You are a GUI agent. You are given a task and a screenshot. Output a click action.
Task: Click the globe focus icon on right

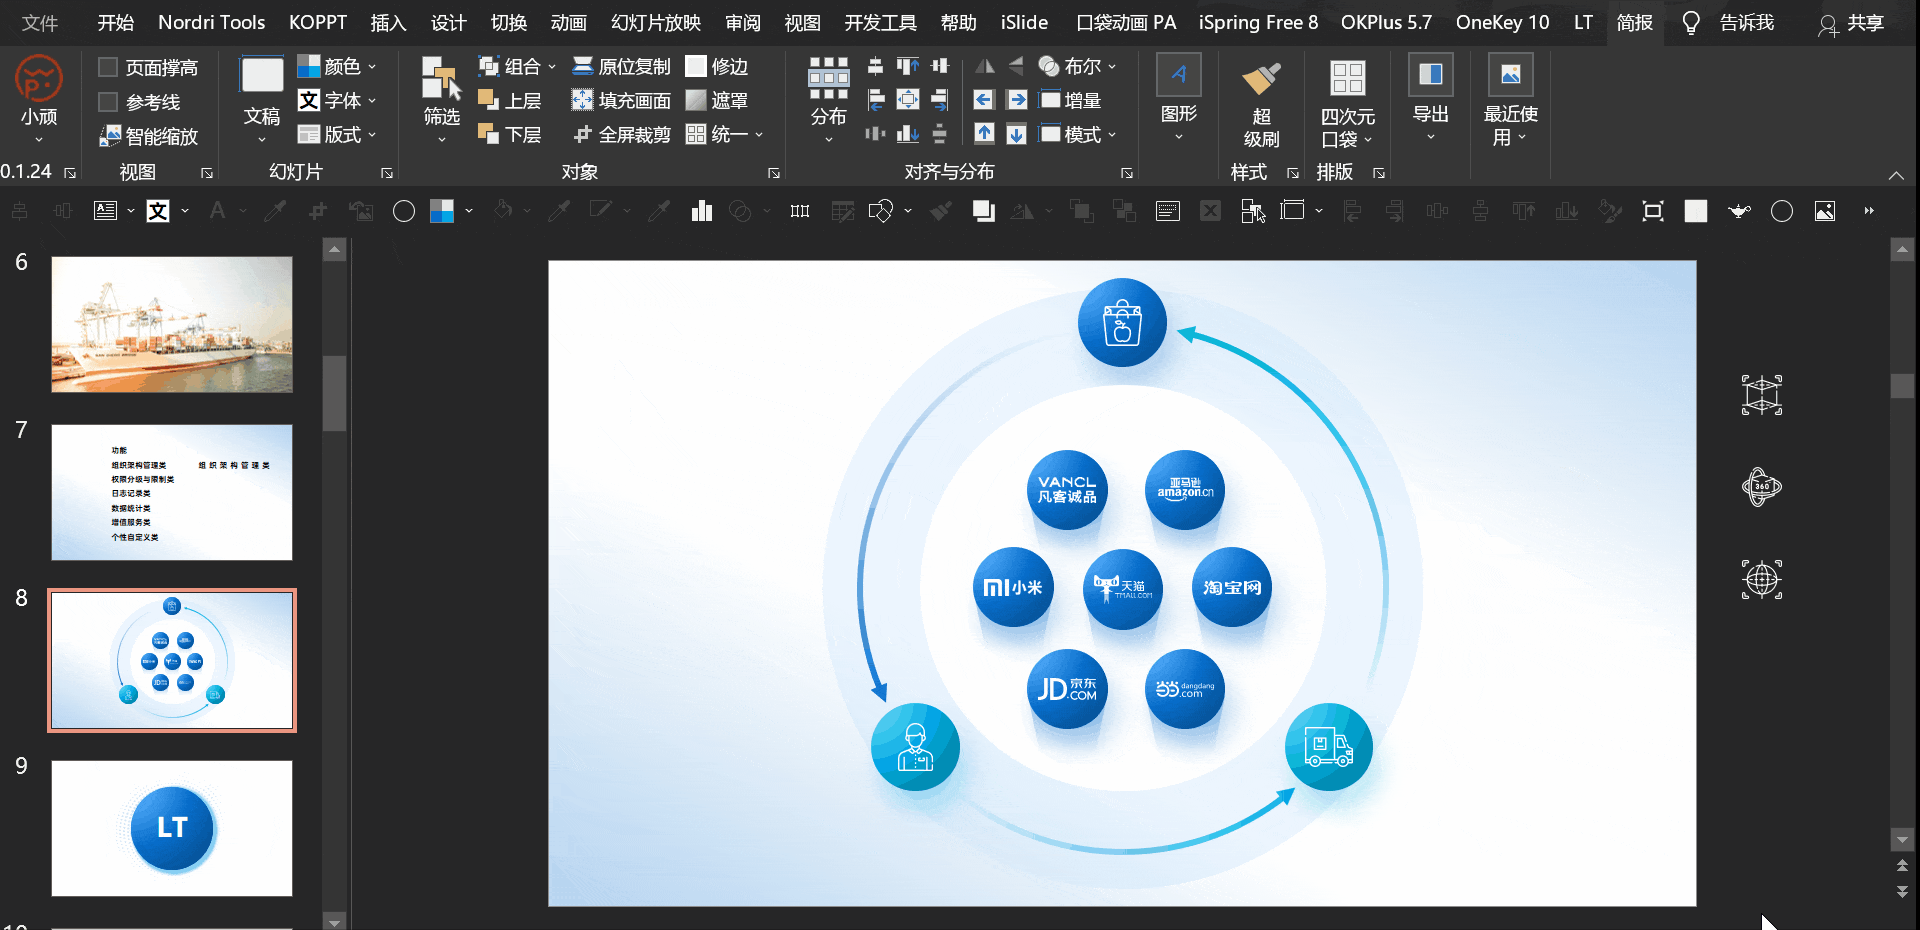1762,579
